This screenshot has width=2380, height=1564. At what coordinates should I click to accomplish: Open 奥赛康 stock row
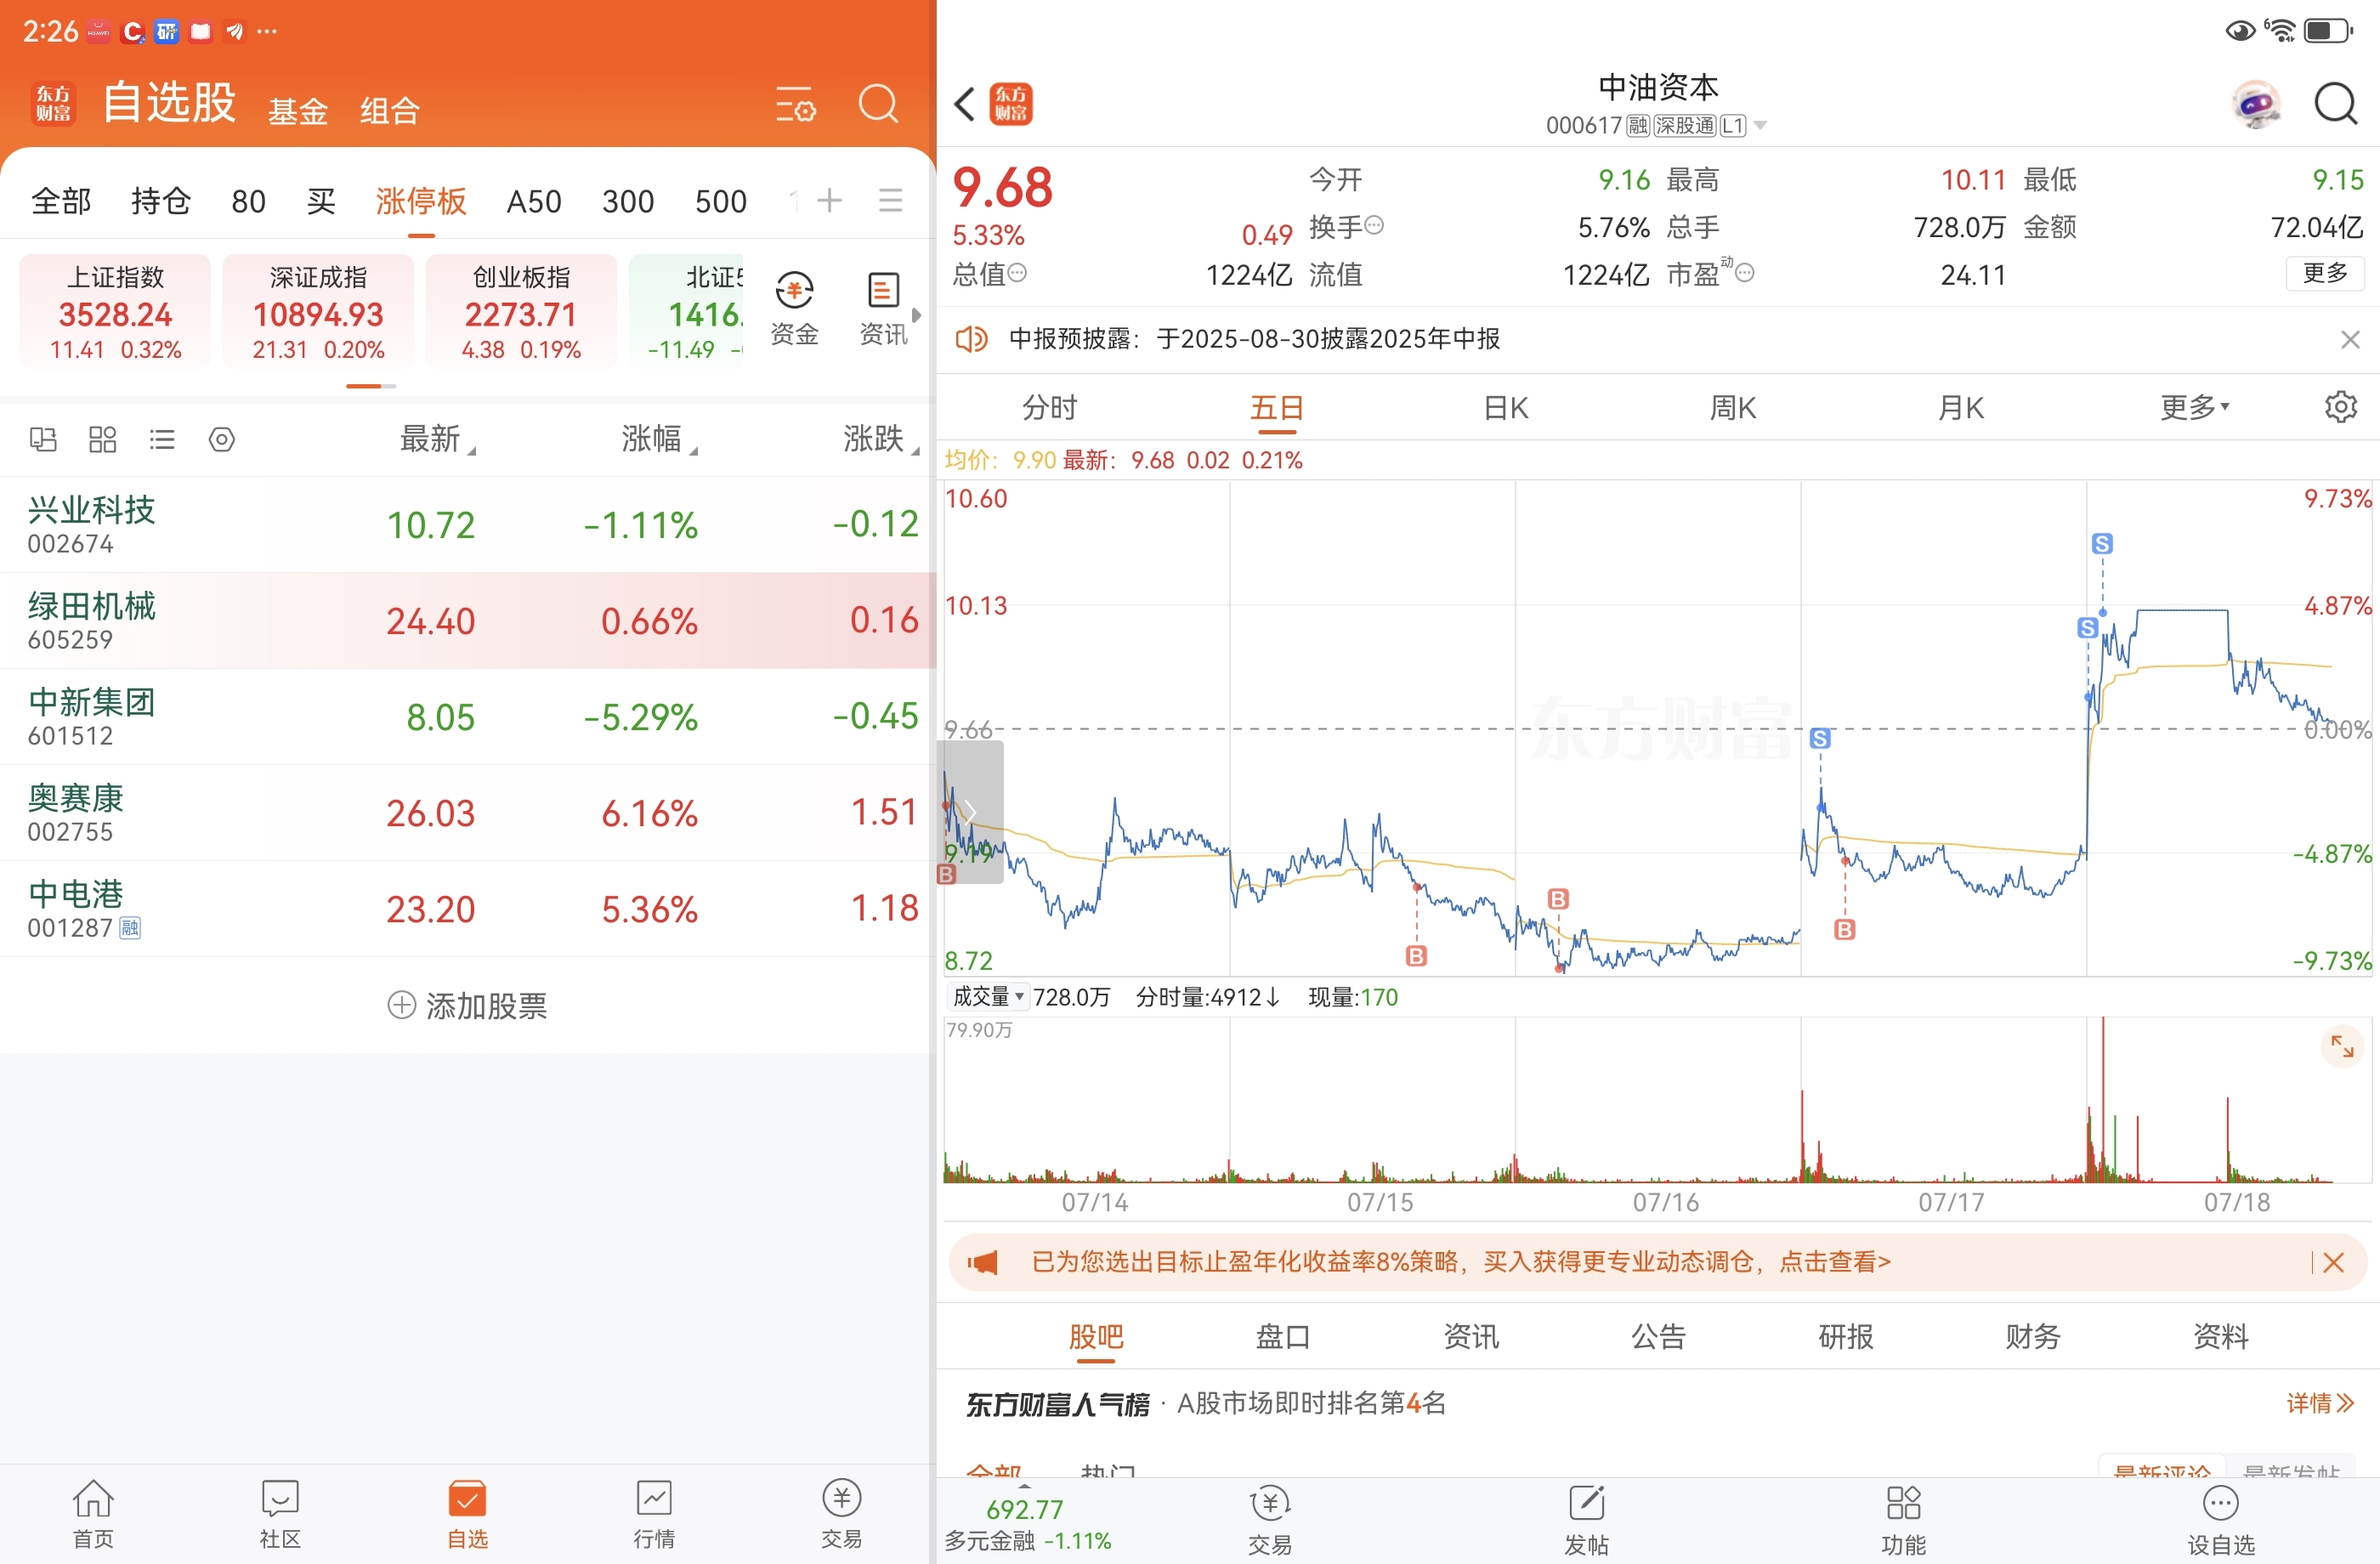tap(468, 812)
